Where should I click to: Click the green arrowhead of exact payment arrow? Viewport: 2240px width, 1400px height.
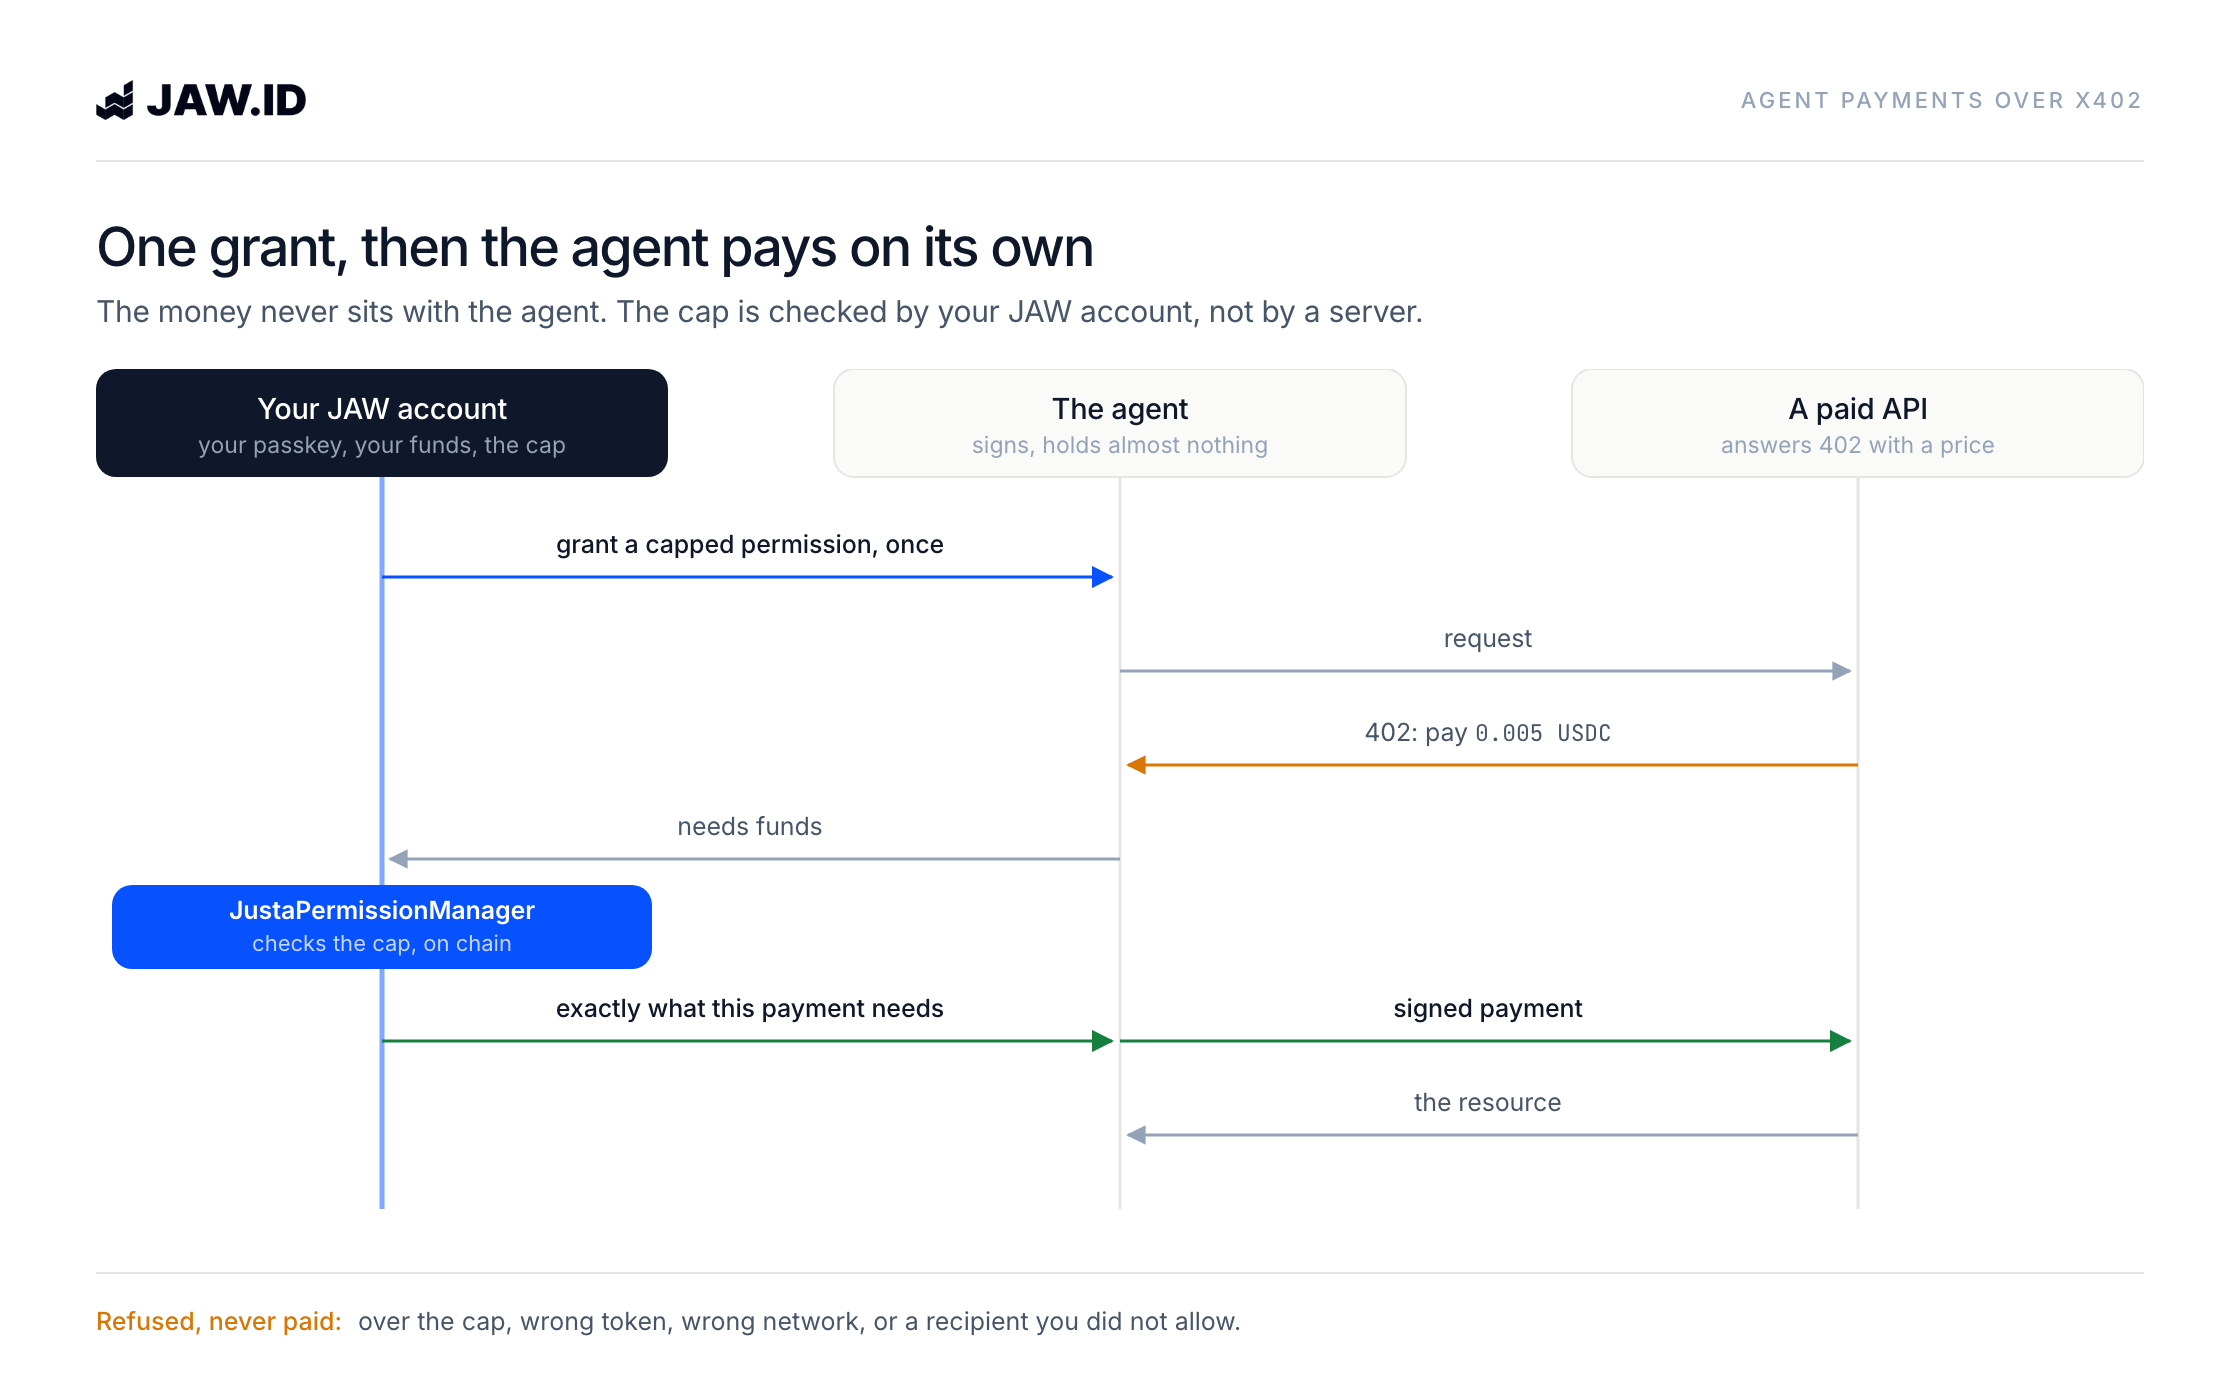1103,1041
